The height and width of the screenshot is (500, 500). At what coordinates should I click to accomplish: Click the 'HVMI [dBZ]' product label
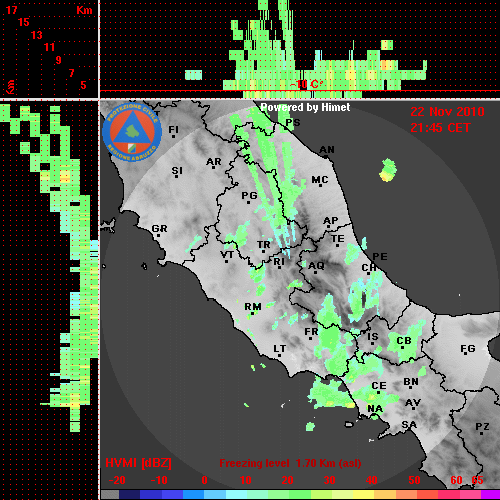(138, 463)
